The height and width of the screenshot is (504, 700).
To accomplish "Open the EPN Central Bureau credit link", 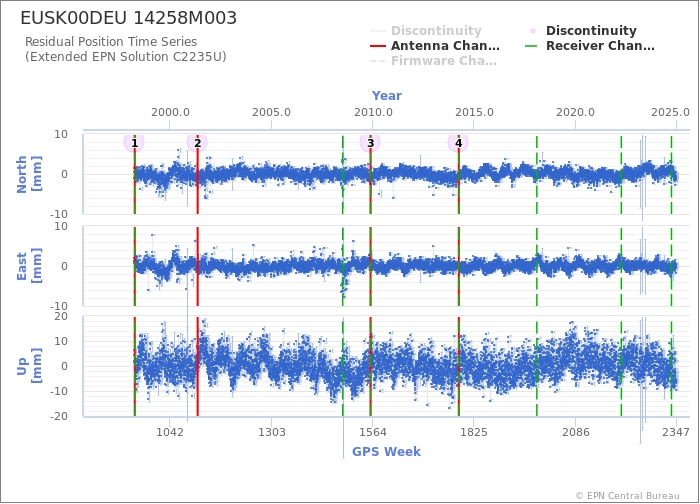I will coord(628,496).
